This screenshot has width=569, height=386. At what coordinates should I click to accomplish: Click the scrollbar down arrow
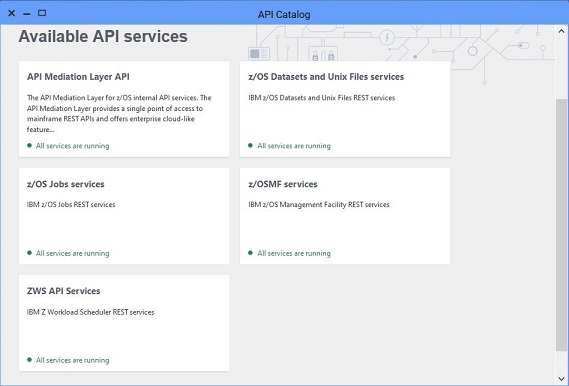click(561, 379)
